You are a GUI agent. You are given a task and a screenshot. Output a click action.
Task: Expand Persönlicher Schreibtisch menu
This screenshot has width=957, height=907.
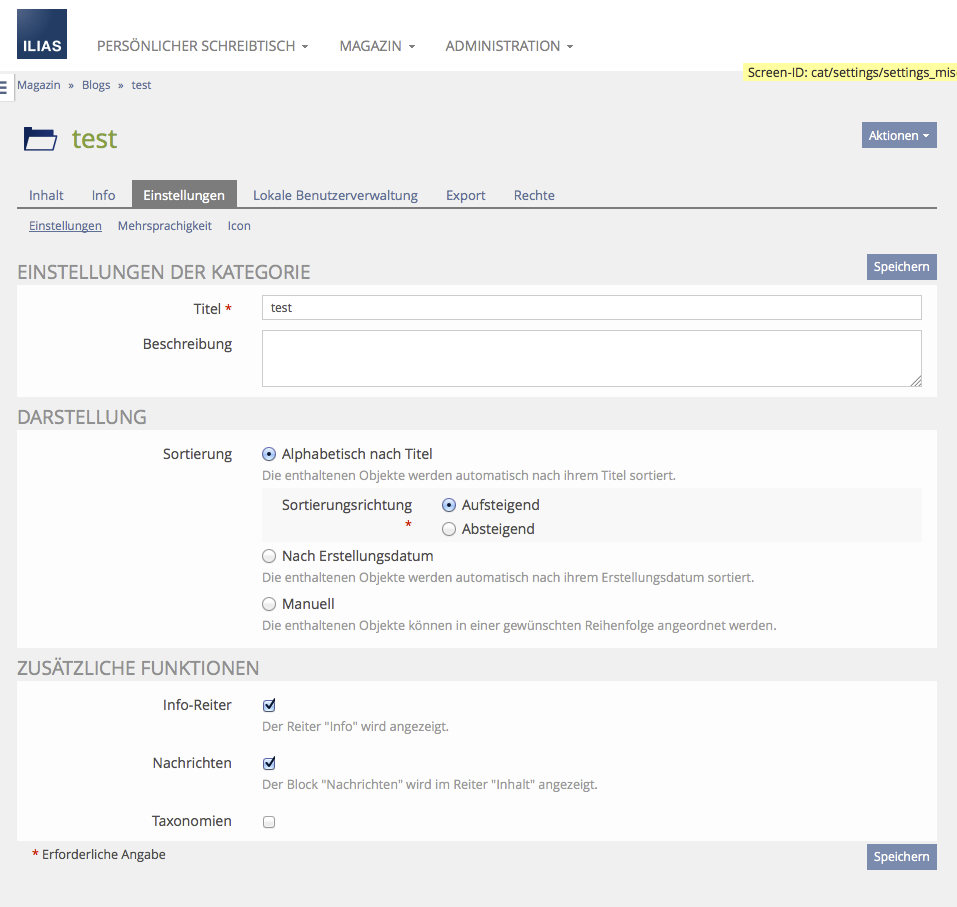coord(202,46)
